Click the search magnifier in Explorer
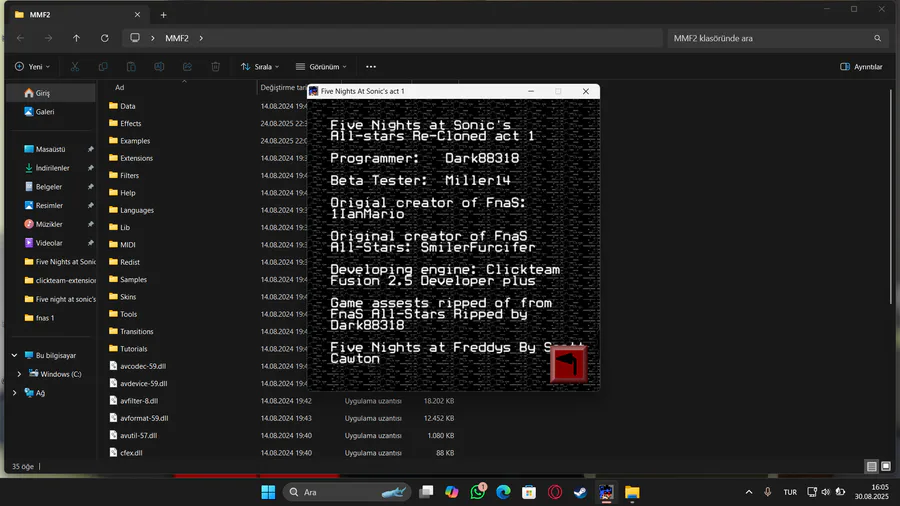 [x=877, y=38]
